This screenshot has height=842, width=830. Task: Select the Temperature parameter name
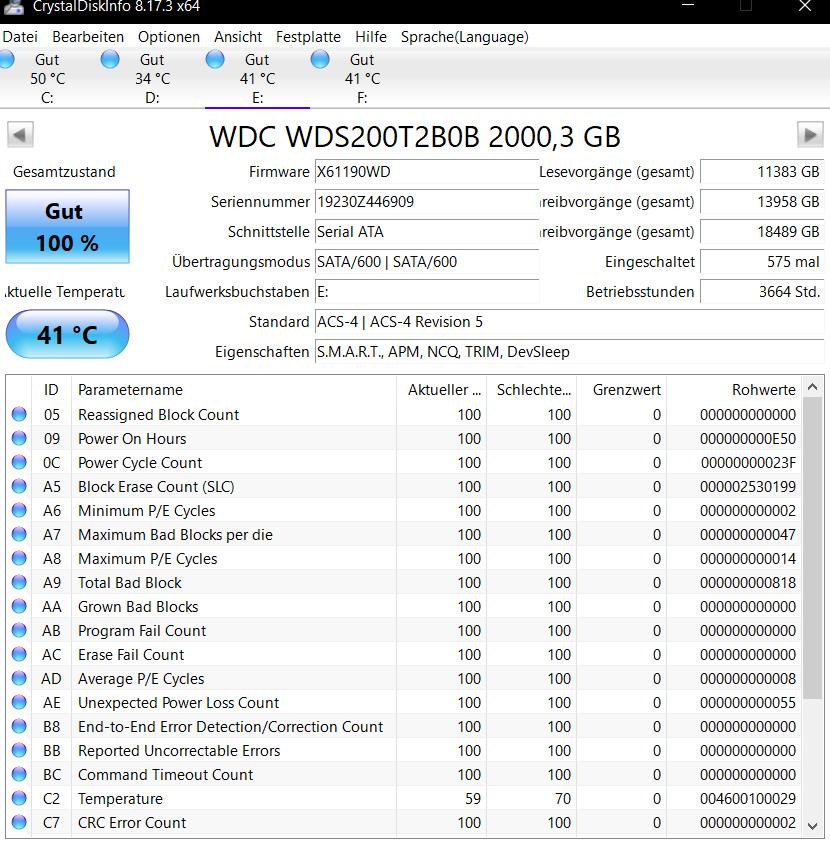tap(120, 799)
